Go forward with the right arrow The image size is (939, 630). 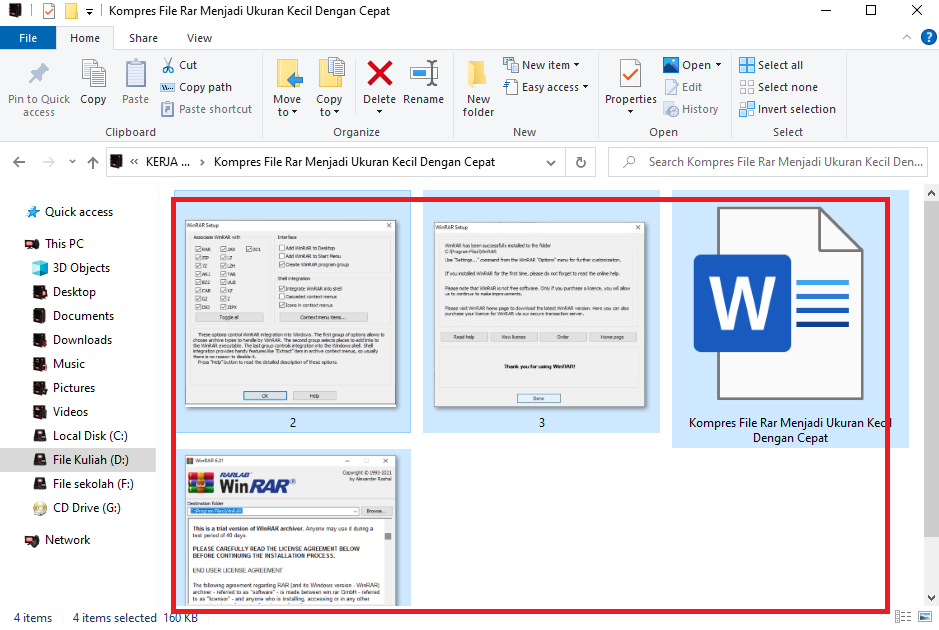[49, 162]
